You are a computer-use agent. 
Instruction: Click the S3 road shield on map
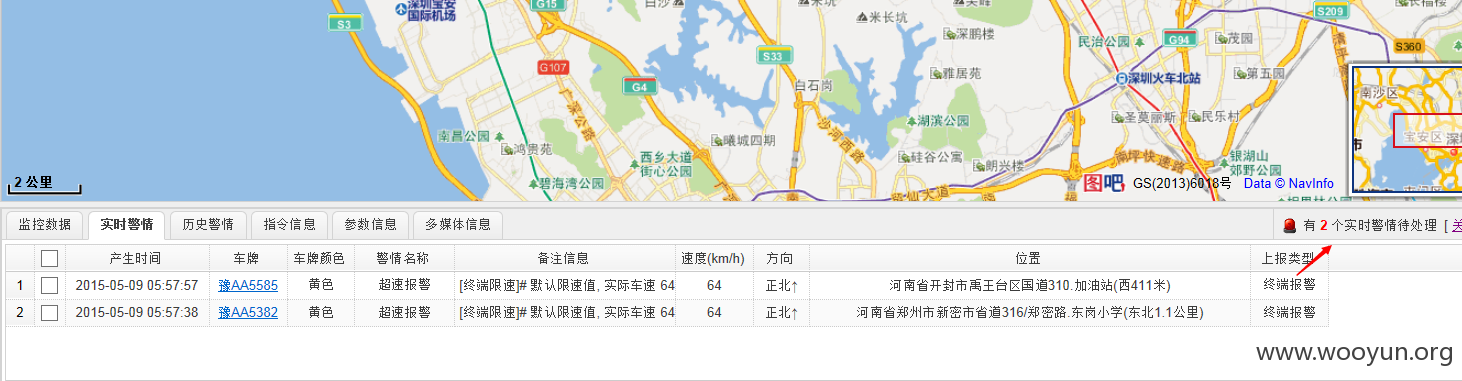point(345,22)
